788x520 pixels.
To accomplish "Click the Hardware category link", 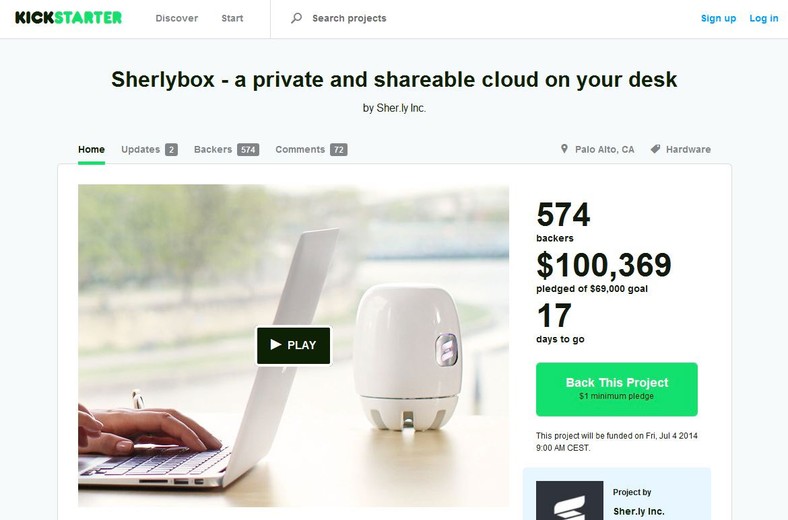I will tap(688, 149).
